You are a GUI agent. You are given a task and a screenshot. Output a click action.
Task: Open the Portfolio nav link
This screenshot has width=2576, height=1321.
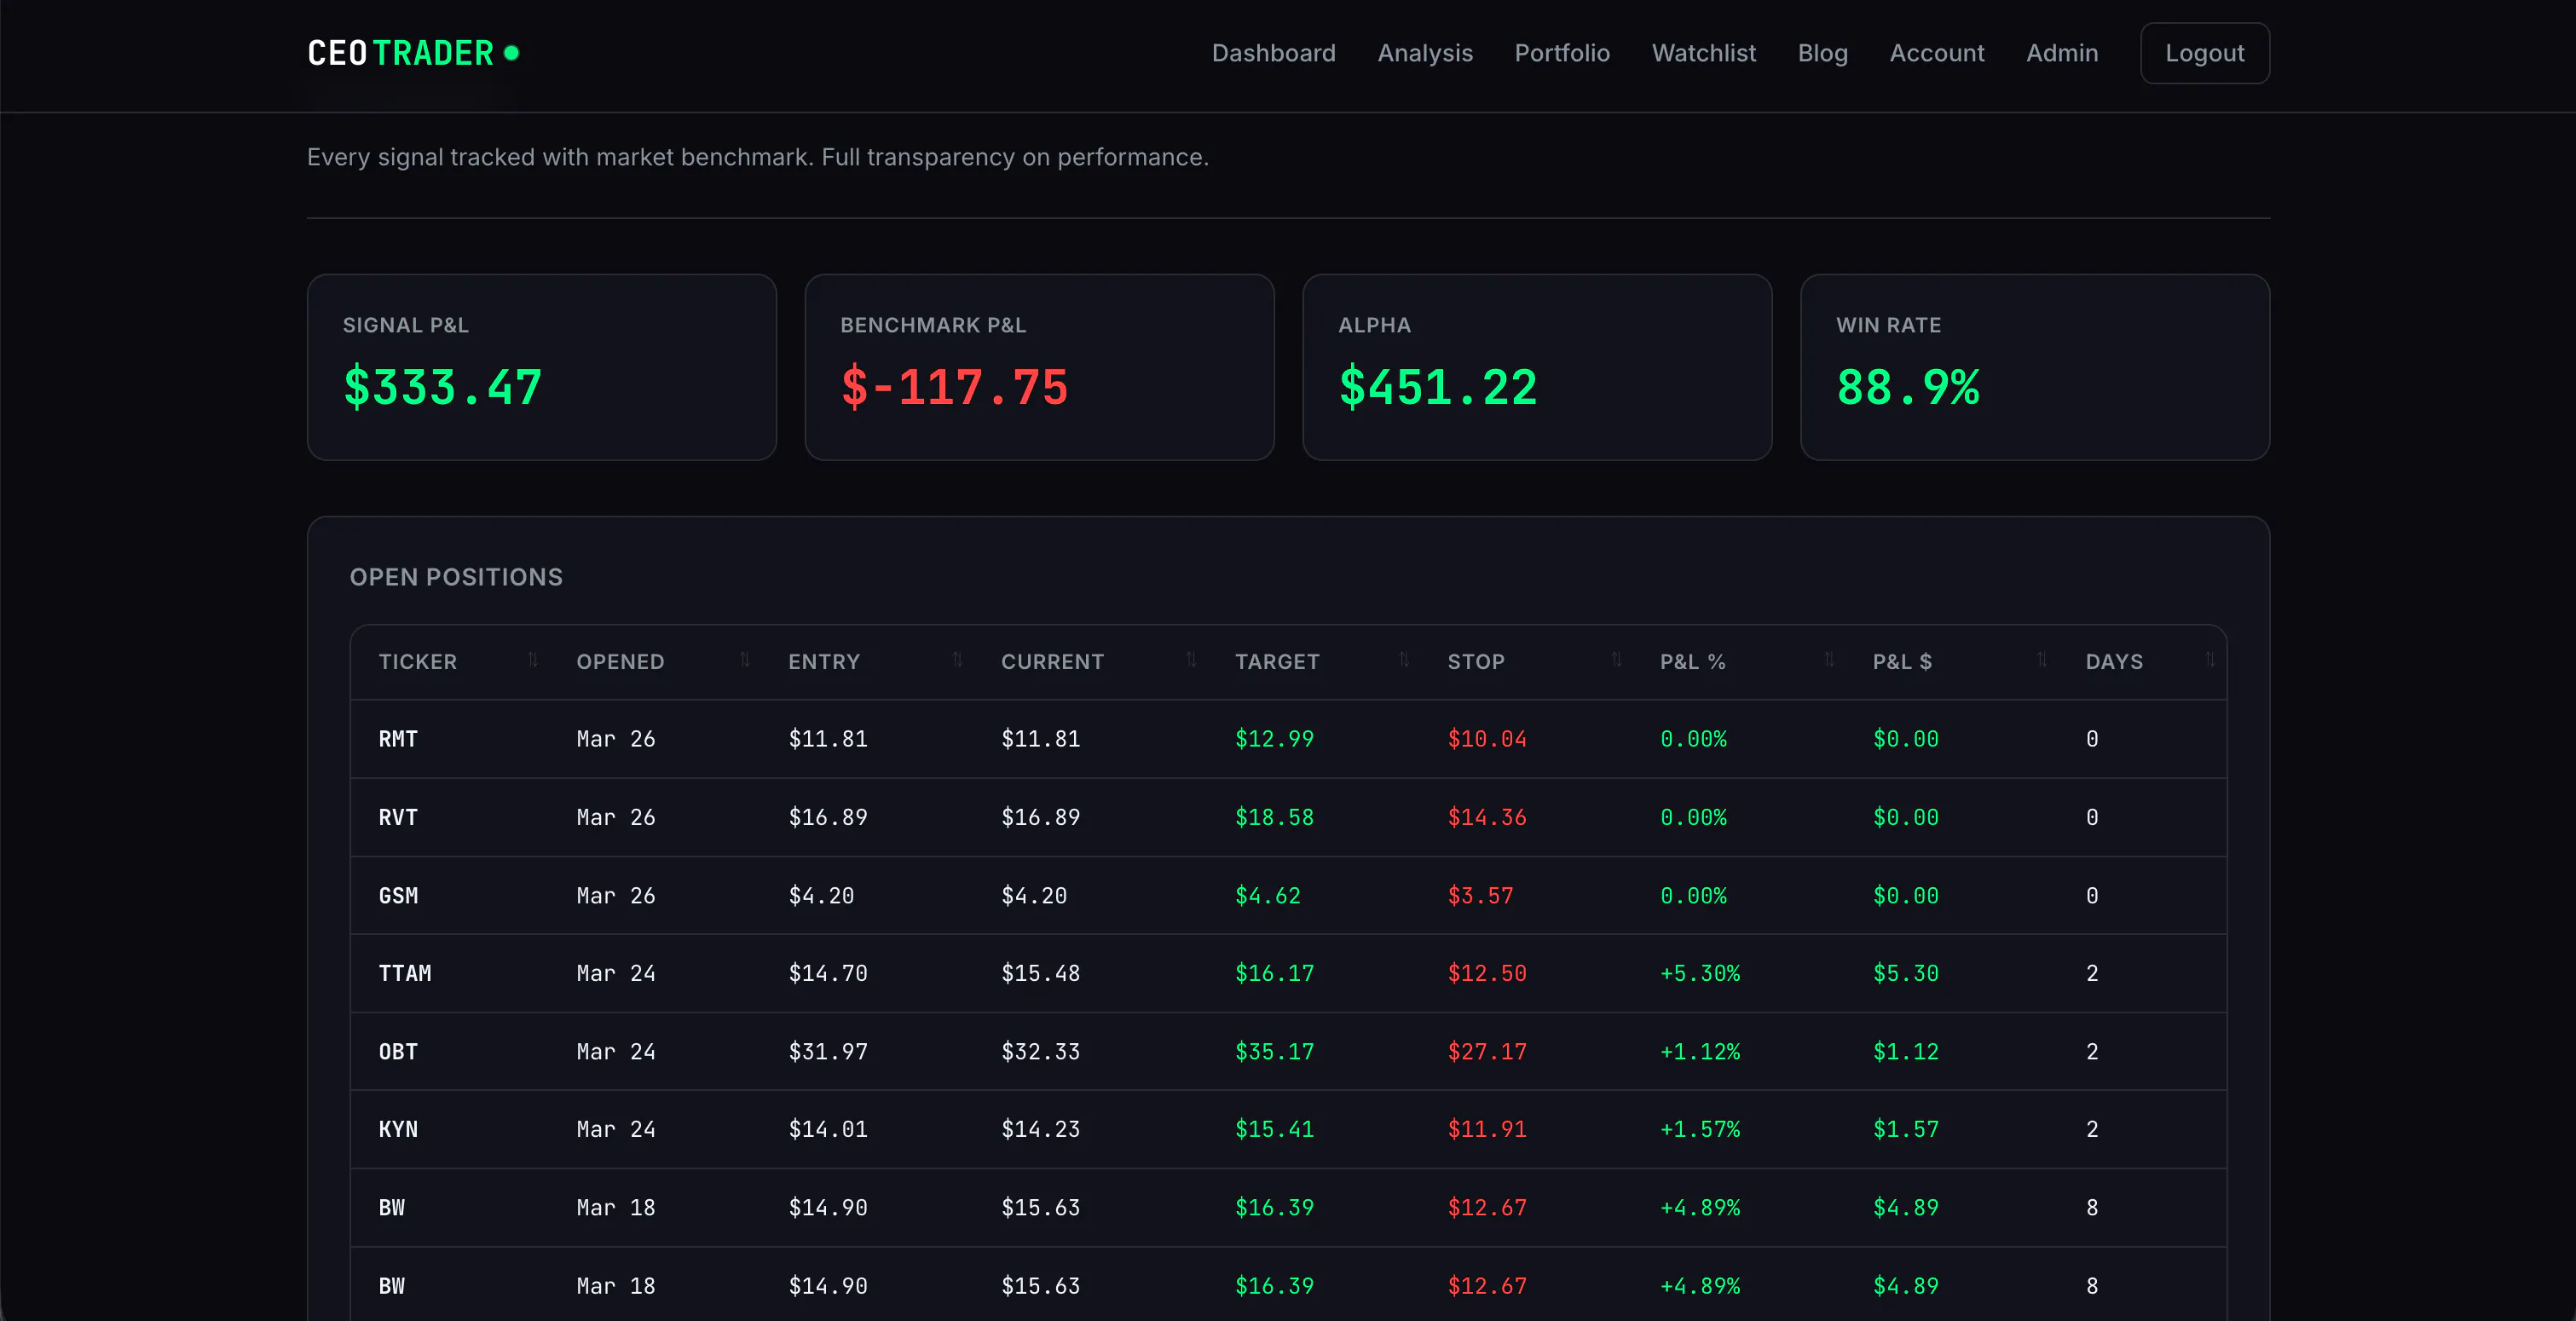(x=1562, y=53)
